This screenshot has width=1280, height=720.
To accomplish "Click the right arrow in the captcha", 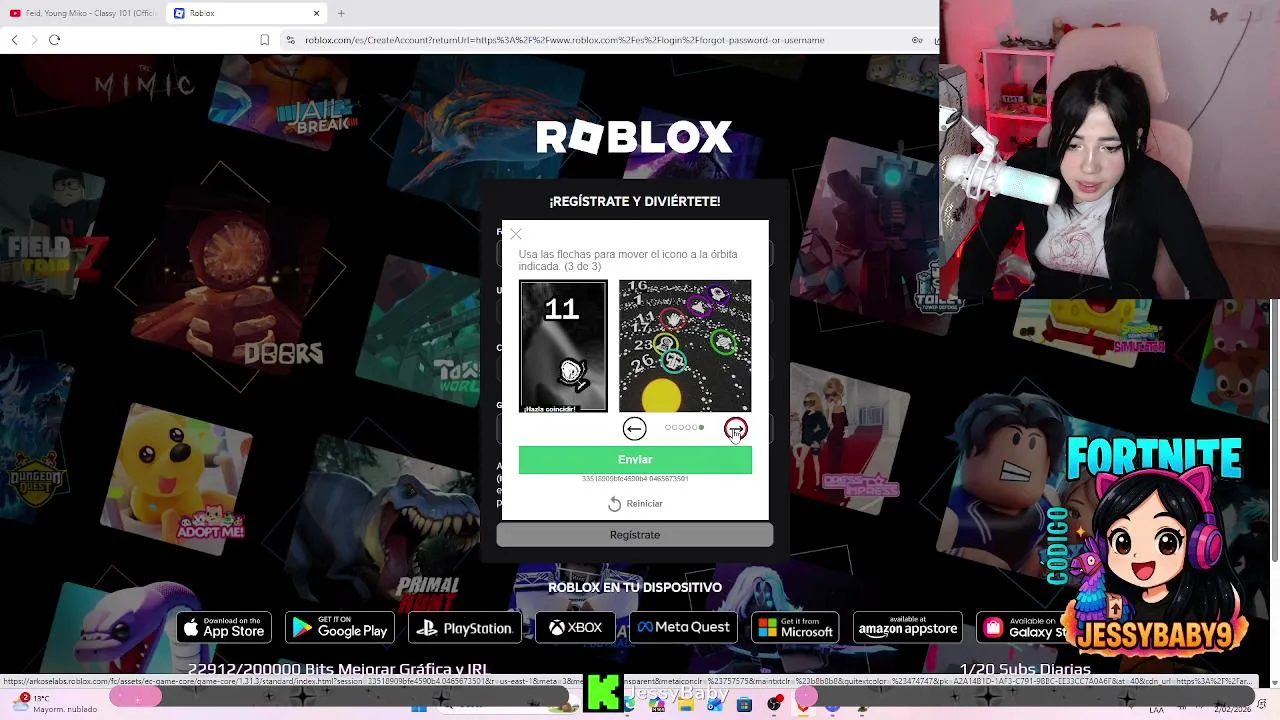I will pyautogui.click(x=736, y=429).
